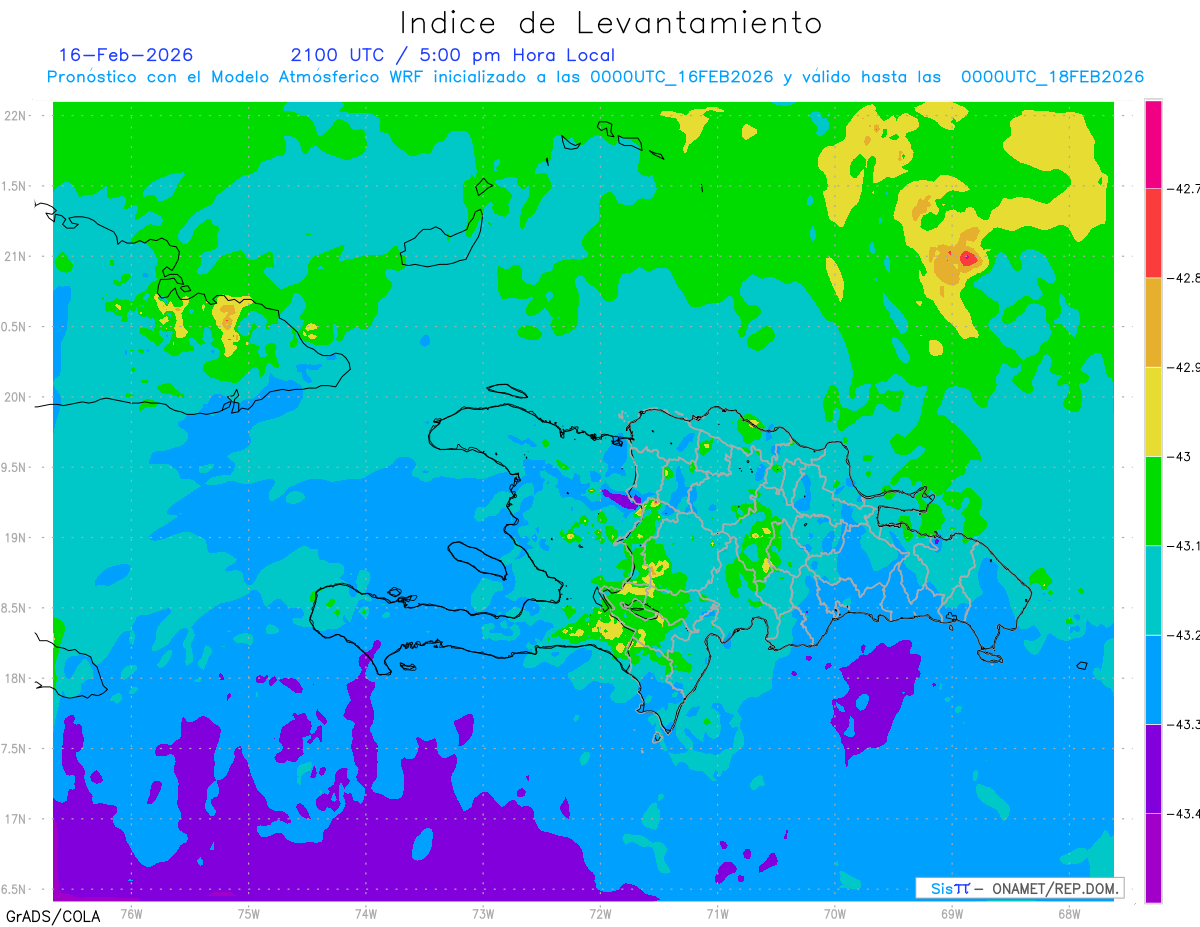Click the '68W' longitude label

coord(1068,913)
